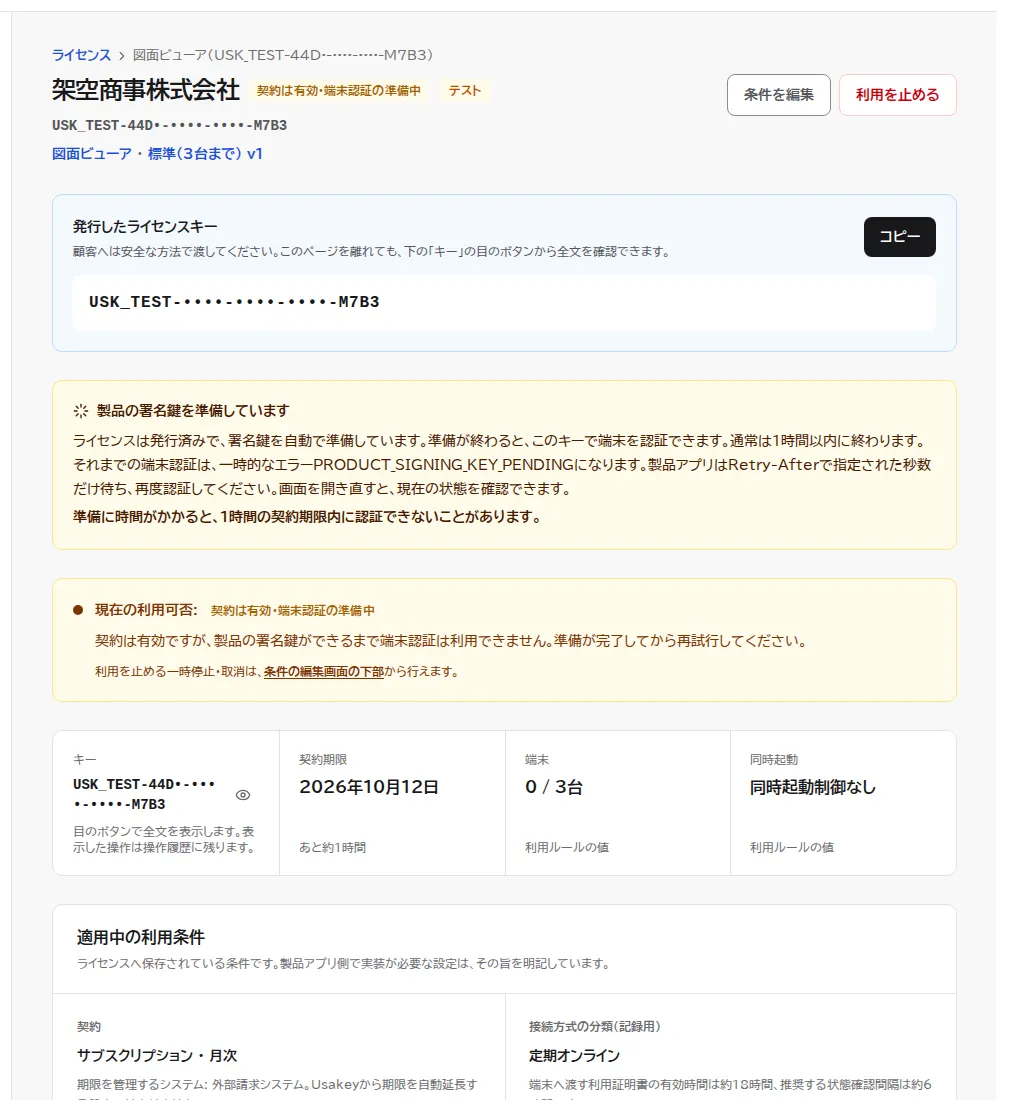Image resolution: width=1009 pixels, height=1100 pixels.
Task: Select the masked key USK_TEST-••••-M7B3 in the key box
Action: (234, 302)
